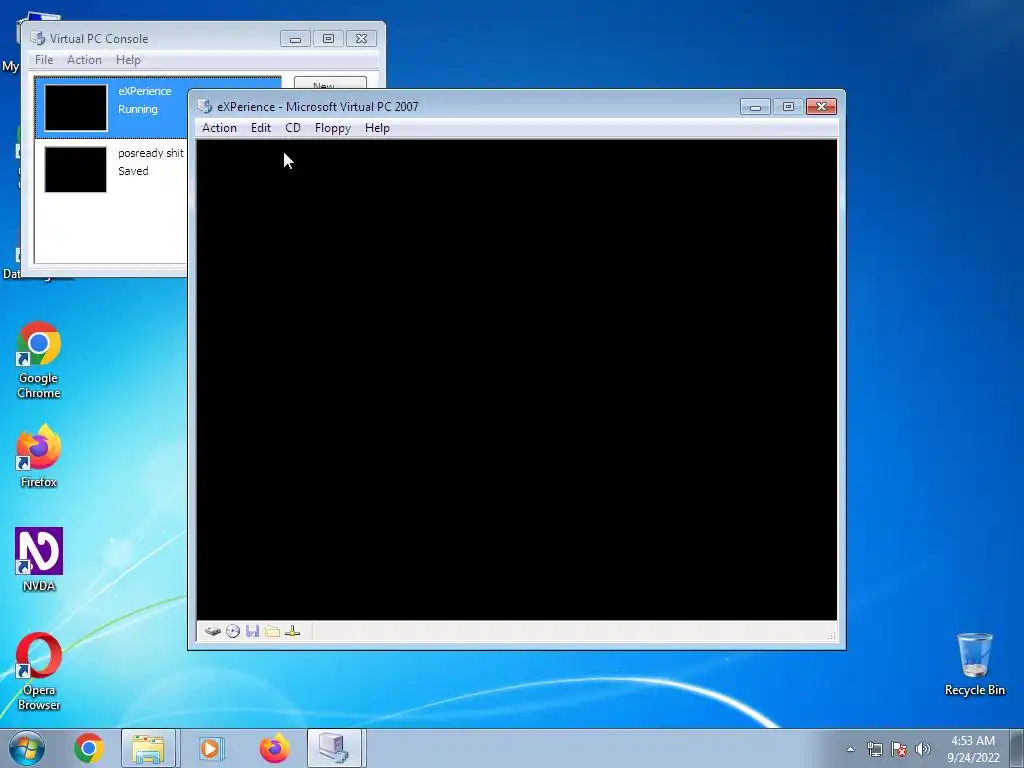Maximize the eXPerience Virtual PC window
Viewport: 1024px width, 768px height.
[788, 106]
